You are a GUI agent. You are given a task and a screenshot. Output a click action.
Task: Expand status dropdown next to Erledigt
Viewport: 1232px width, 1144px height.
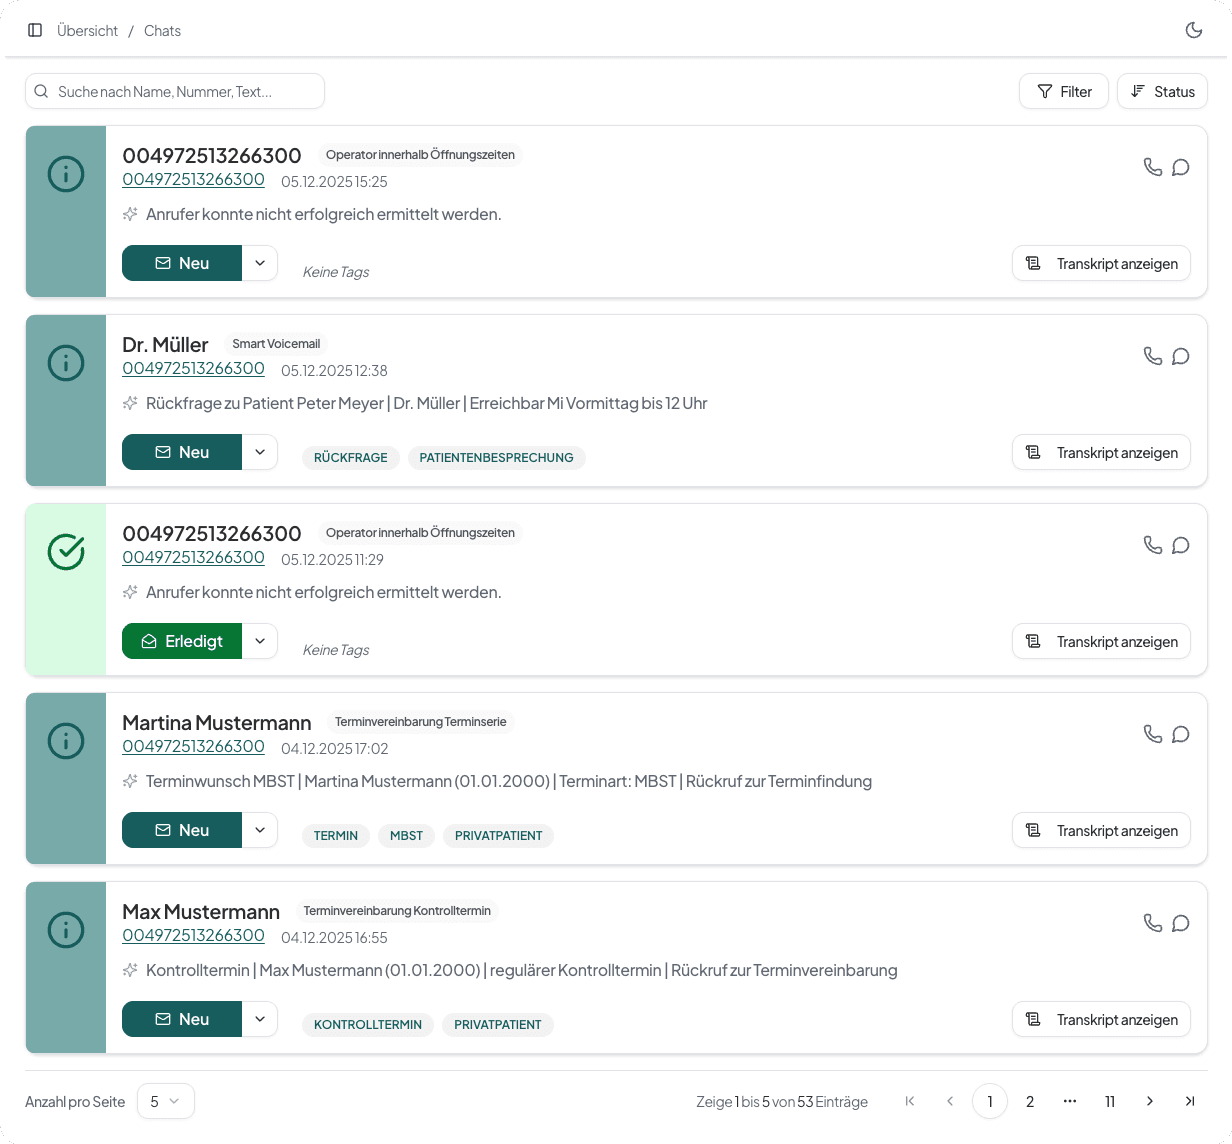[x=260, y=641]
